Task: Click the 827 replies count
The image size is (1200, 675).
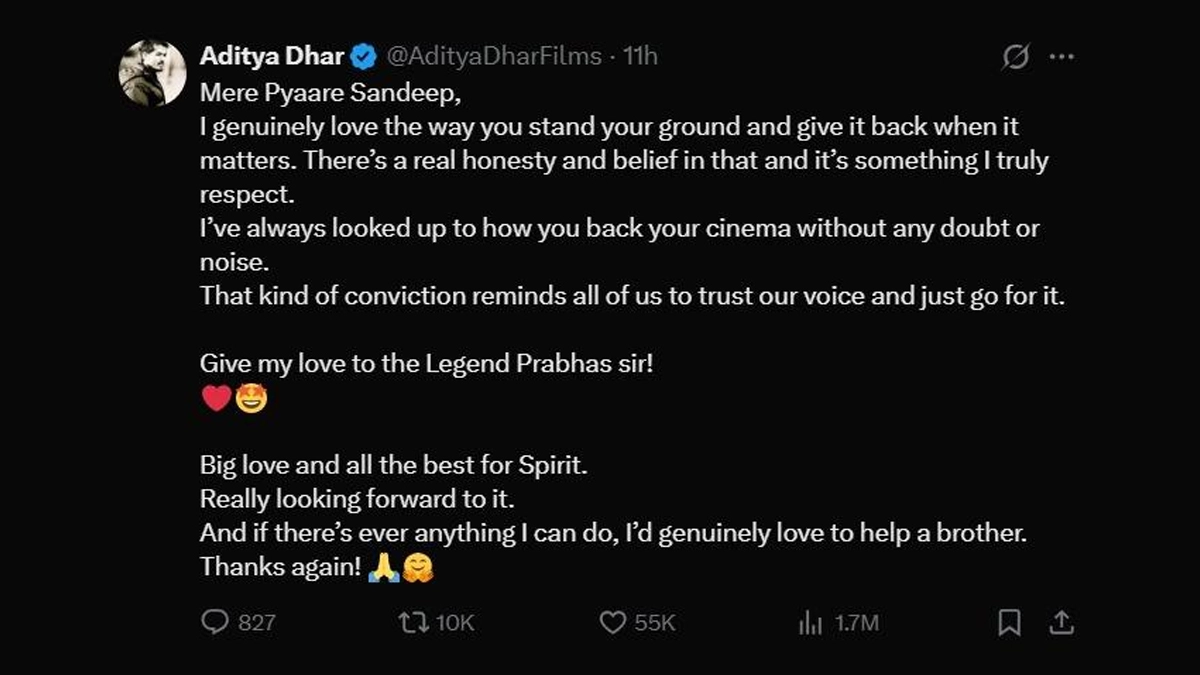Action: [257, 623]
